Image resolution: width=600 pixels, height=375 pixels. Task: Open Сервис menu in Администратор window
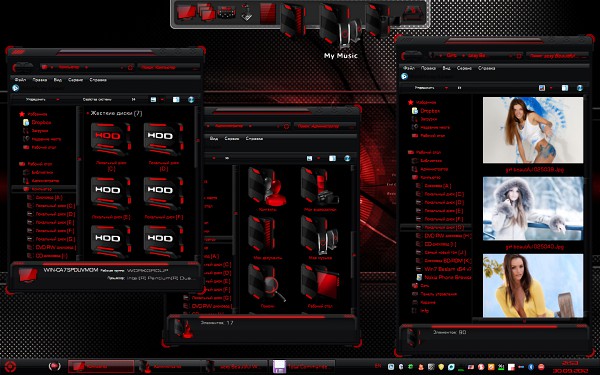(x=232, y=139)
